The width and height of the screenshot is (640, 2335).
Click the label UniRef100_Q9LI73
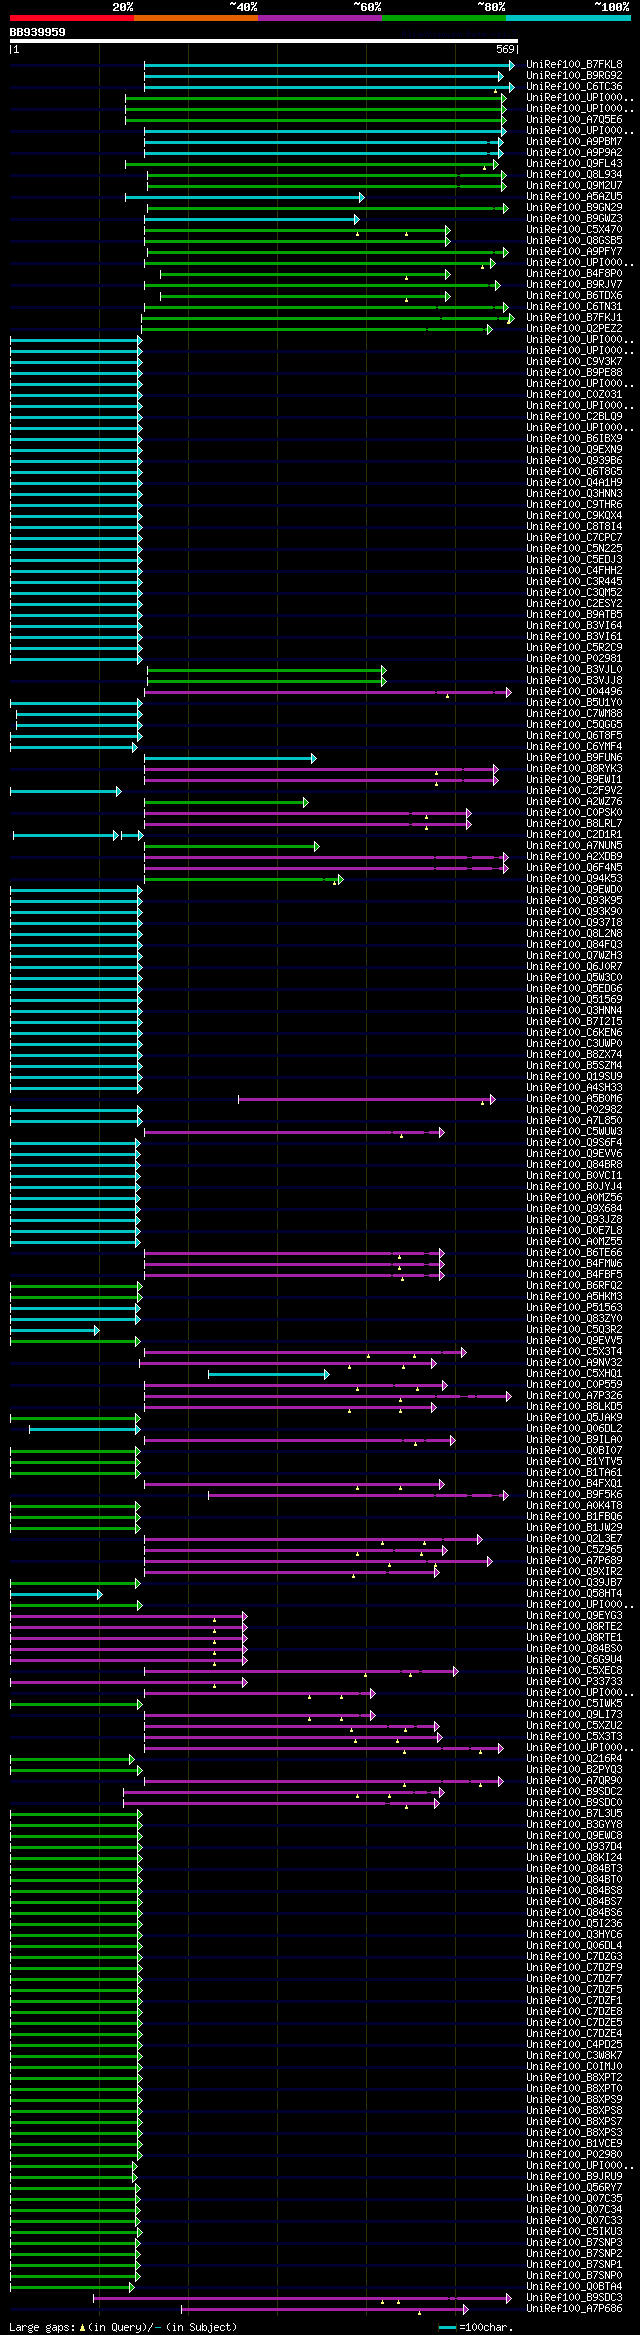[x=574, y=1715]
